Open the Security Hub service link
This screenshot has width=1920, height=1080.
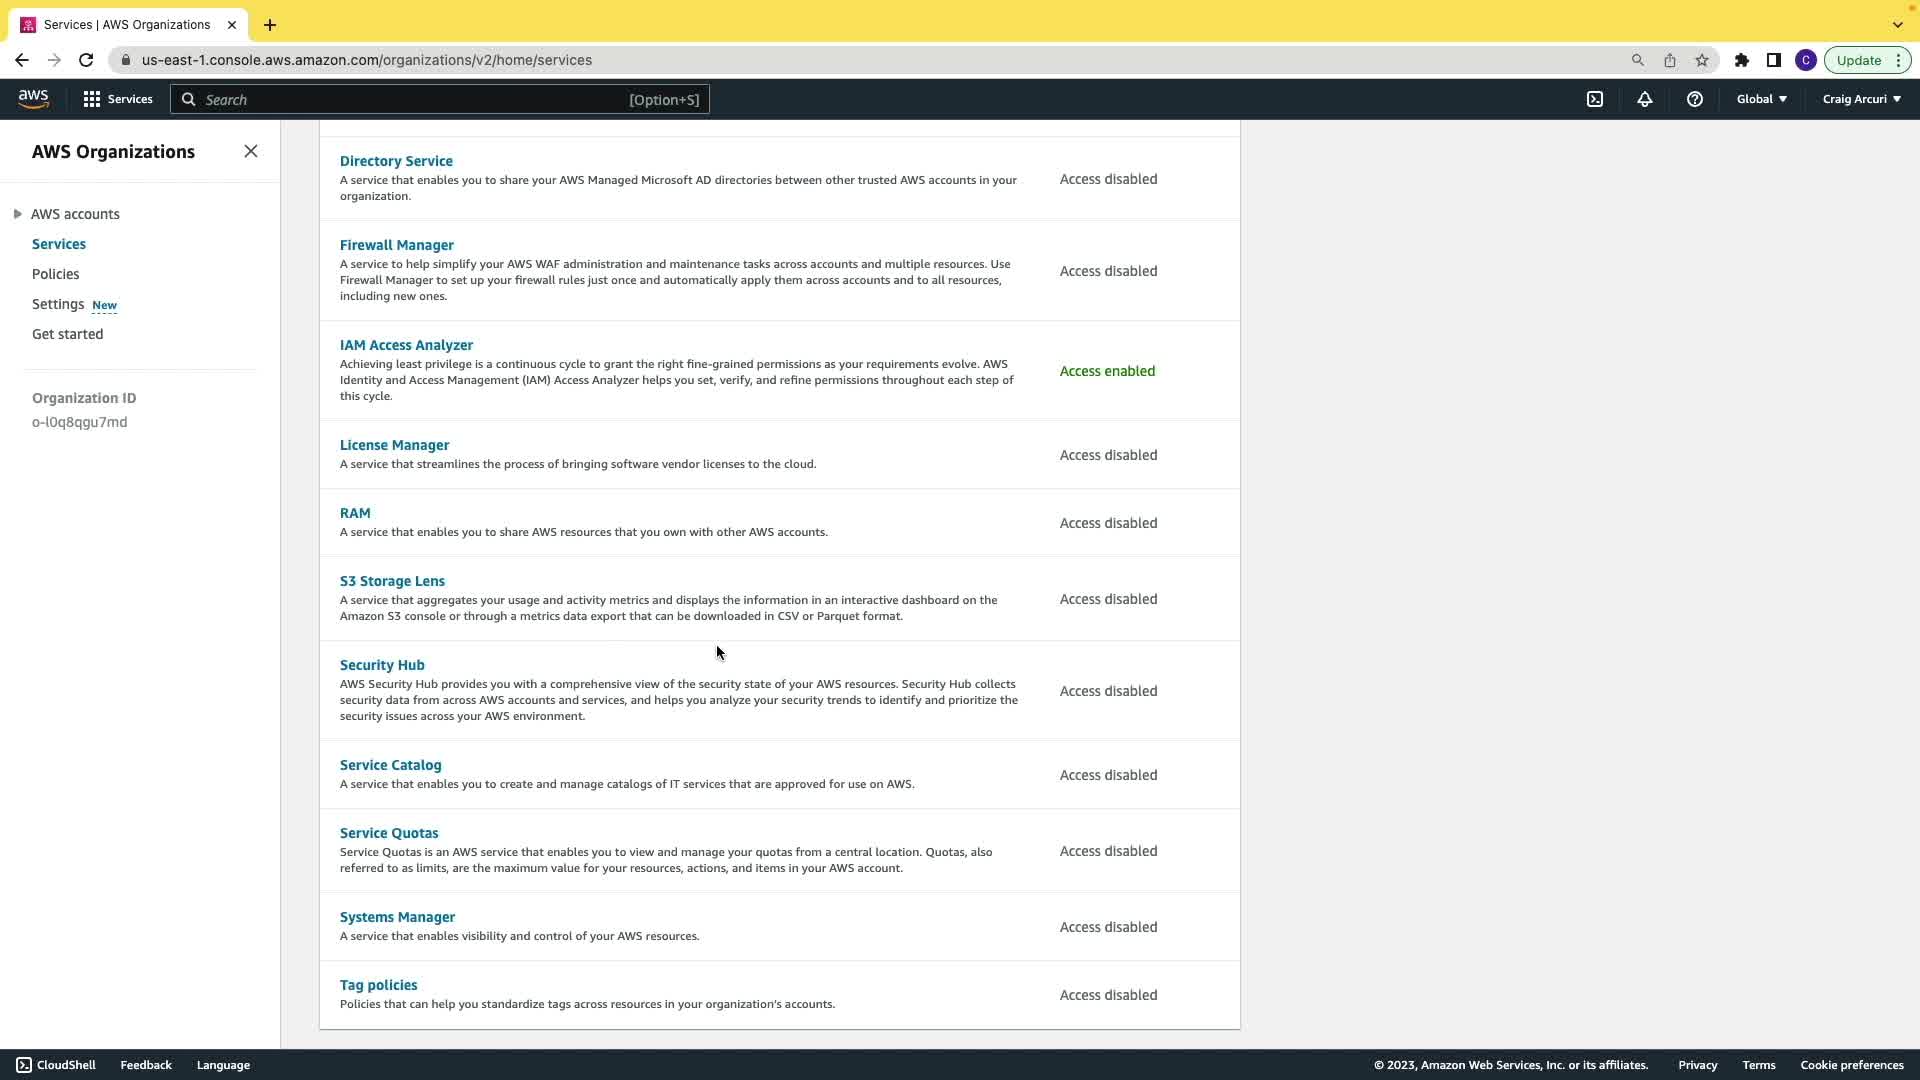click(x=382, y=665)
